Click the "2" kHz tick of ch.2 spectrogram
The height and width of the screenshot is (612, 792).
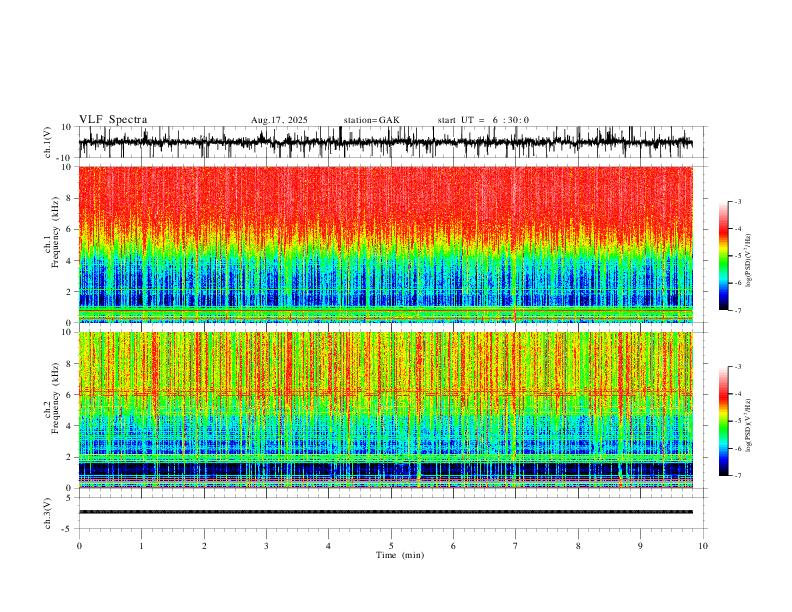(x=69, y=457)
